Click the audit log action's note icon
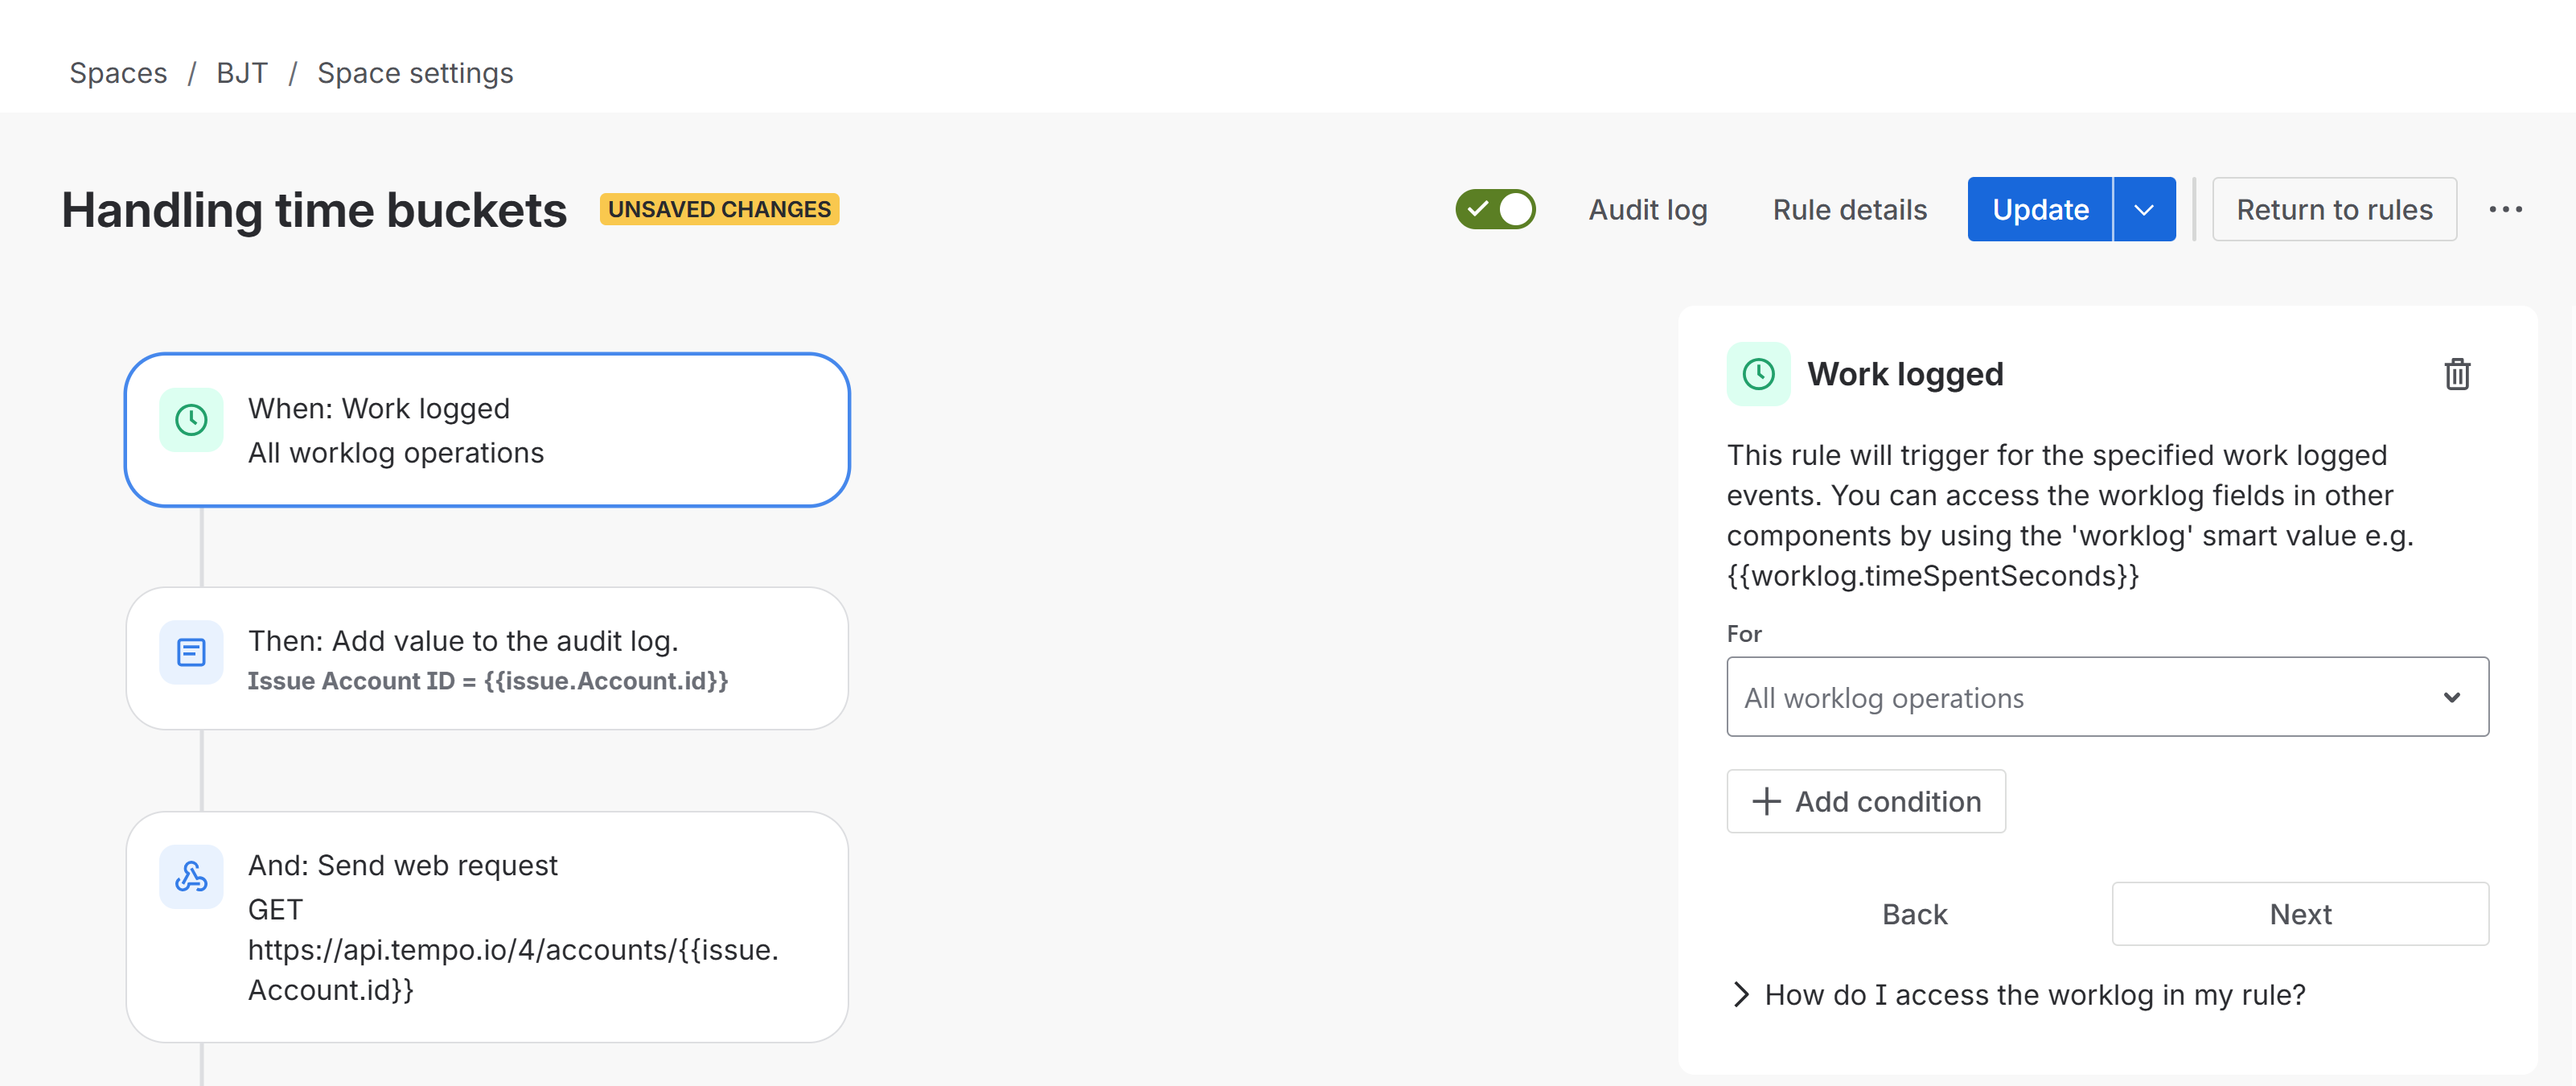The image size is (2576, 1086). (x=191, y=653)
